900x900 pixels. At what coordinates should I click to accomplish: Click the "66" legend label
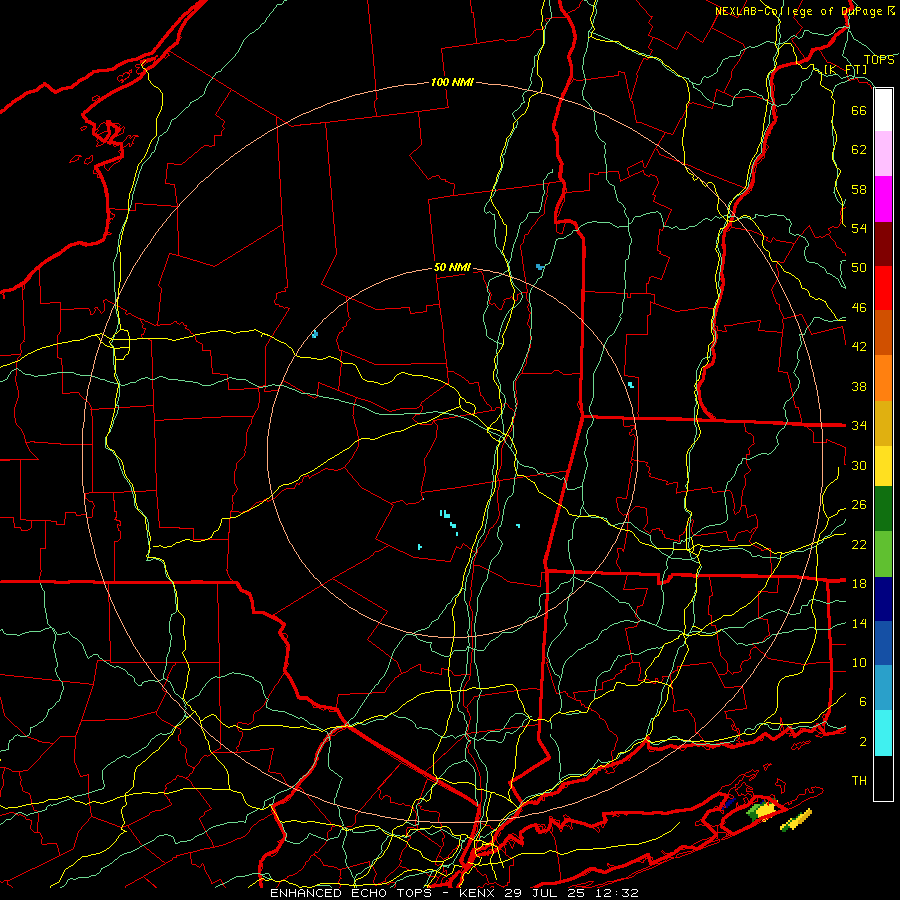pyautogui.click(x=859, y=110)
